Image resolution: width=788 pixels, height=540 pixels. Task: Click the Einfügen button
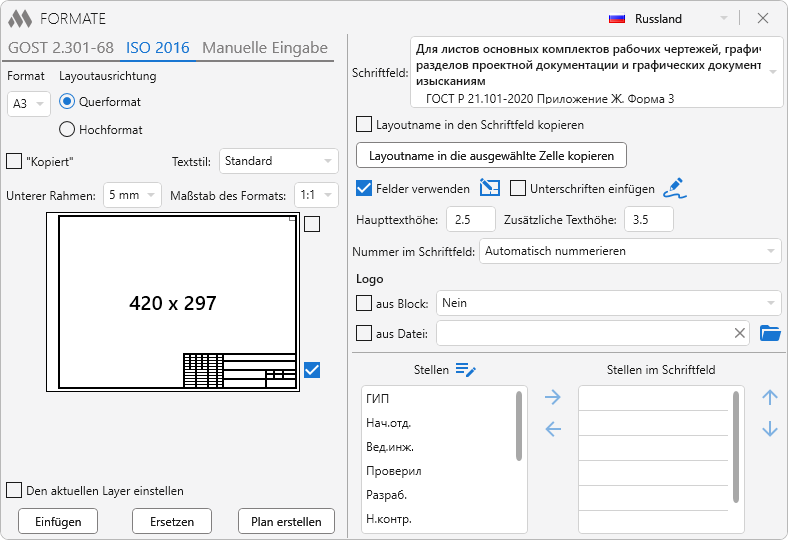(58, 521)
